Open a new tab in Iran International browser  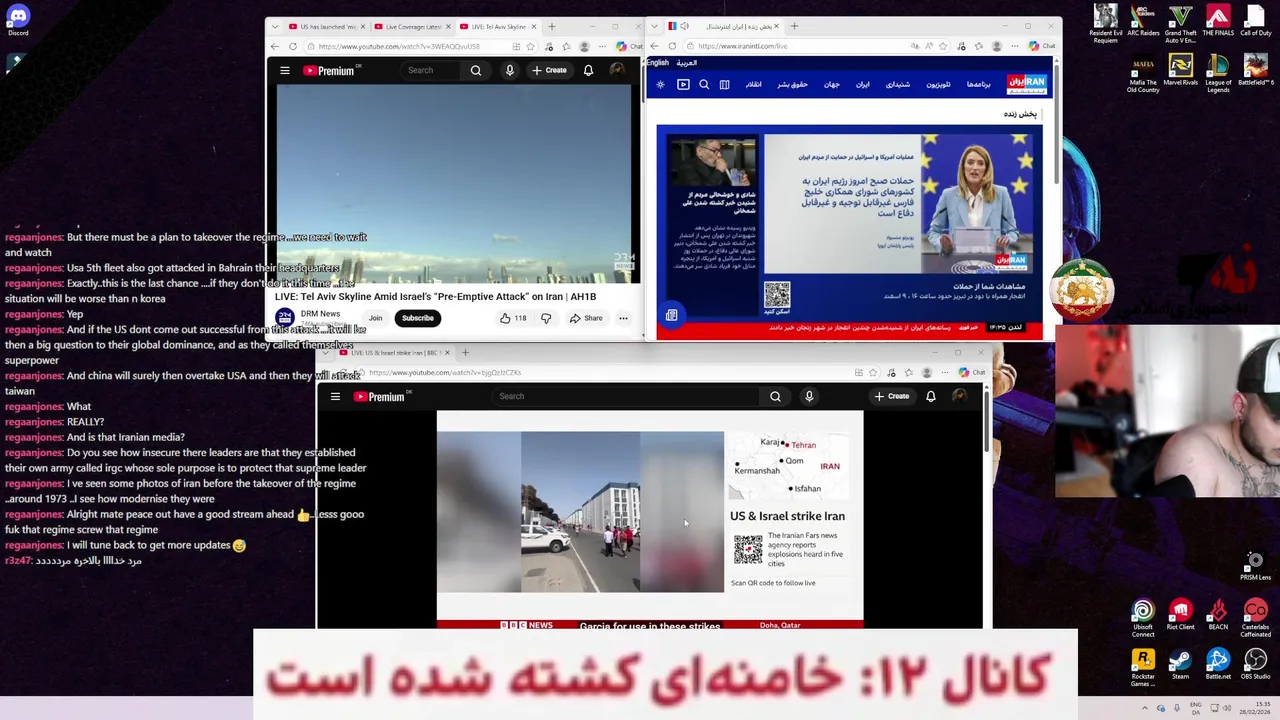[794, 26]
